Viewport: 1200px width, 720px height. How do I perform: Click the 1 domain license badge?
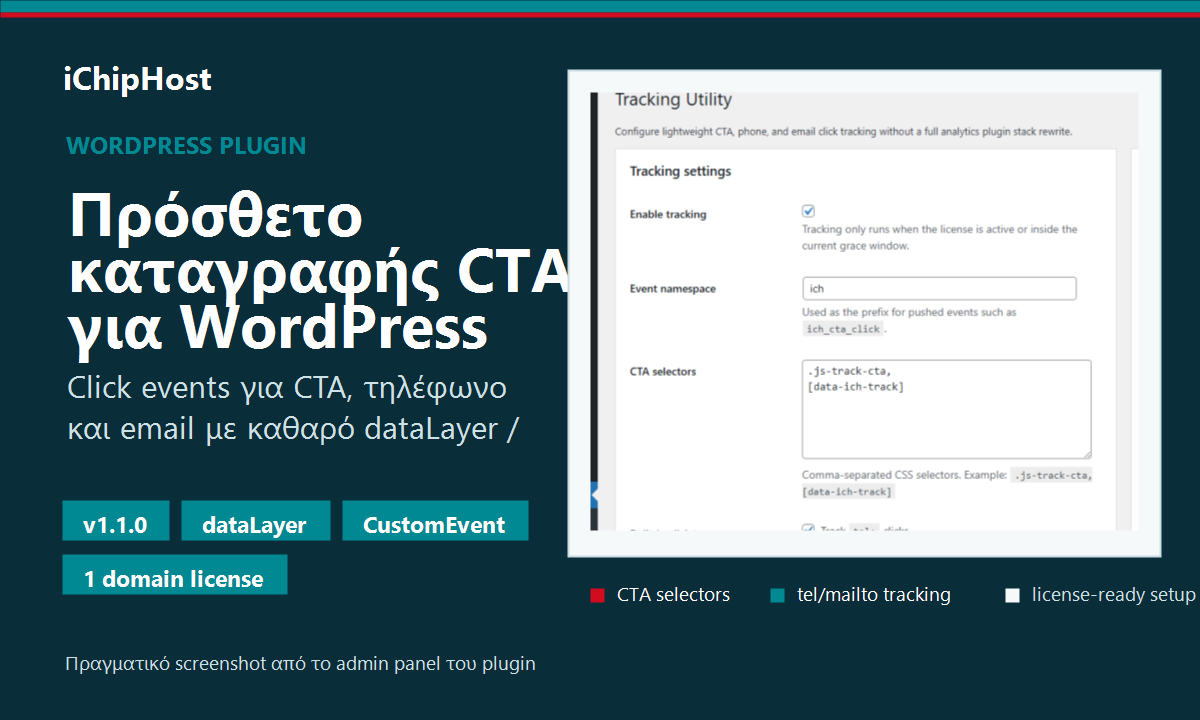point(174,575)
